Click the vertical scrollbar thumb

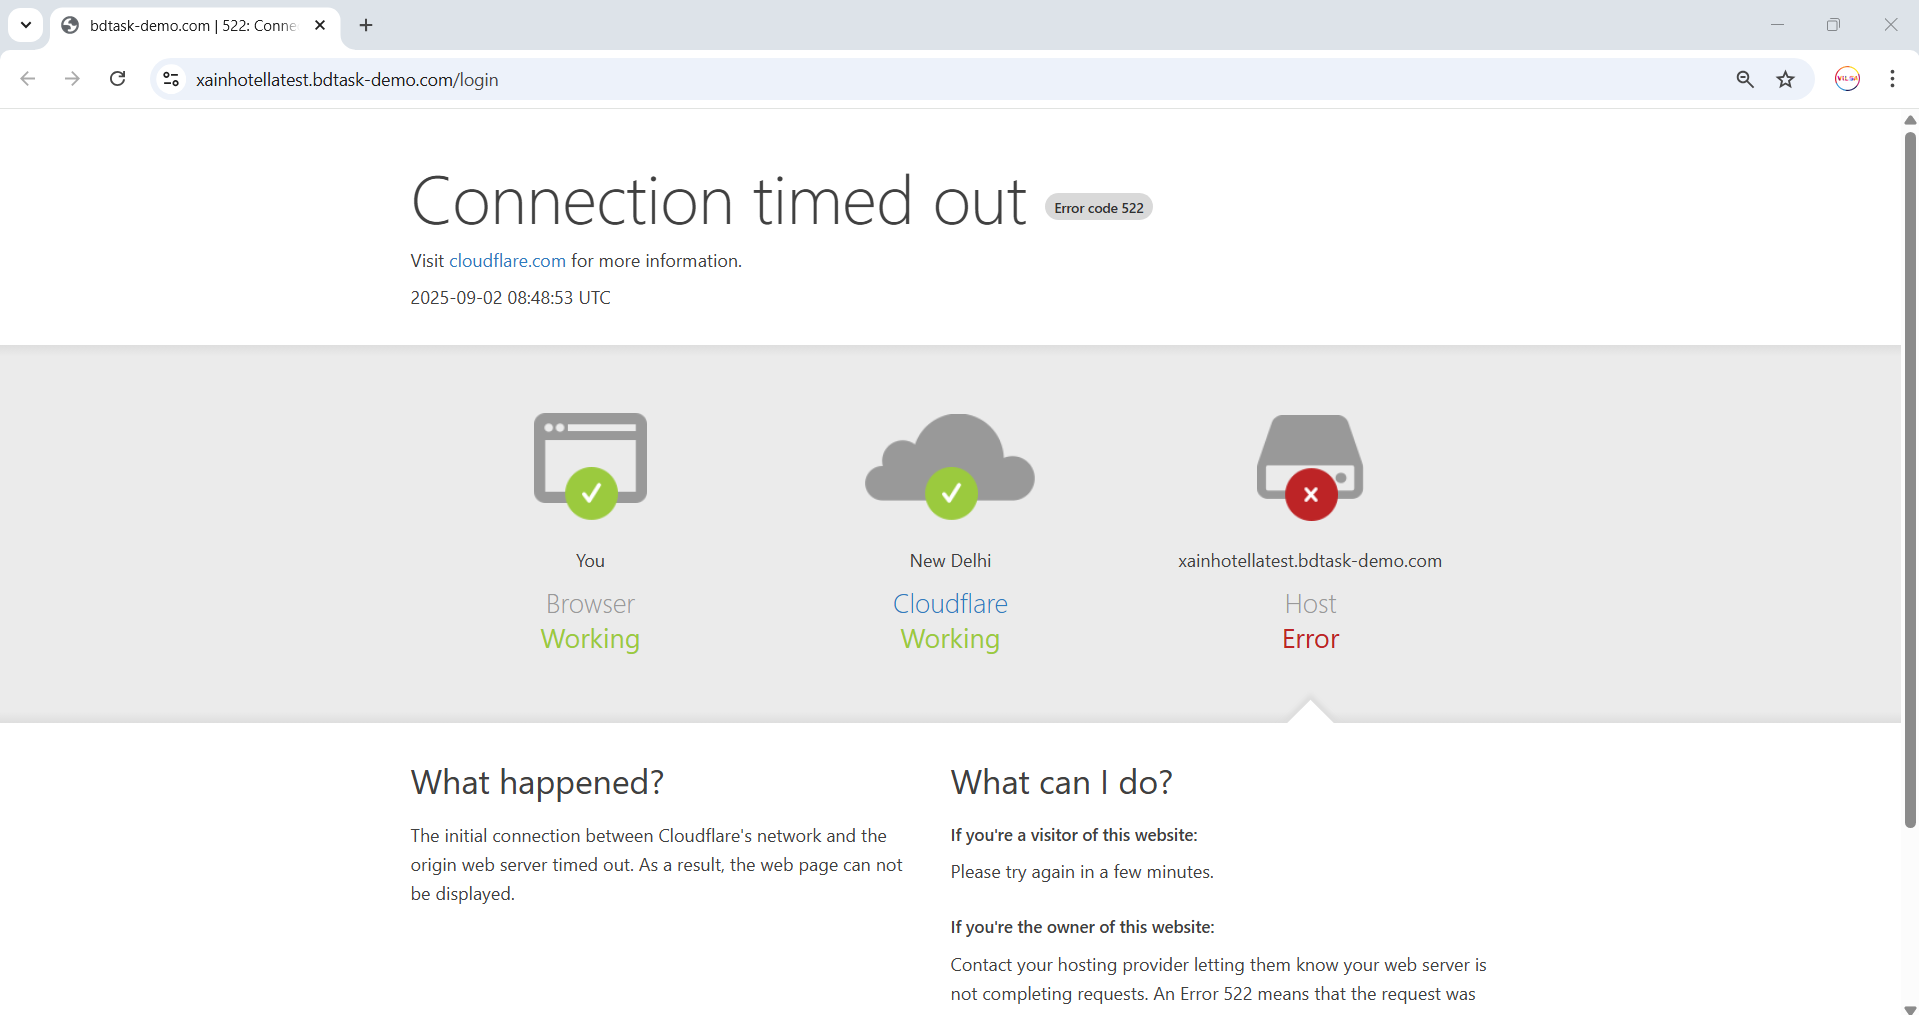tap(1910, 480)
